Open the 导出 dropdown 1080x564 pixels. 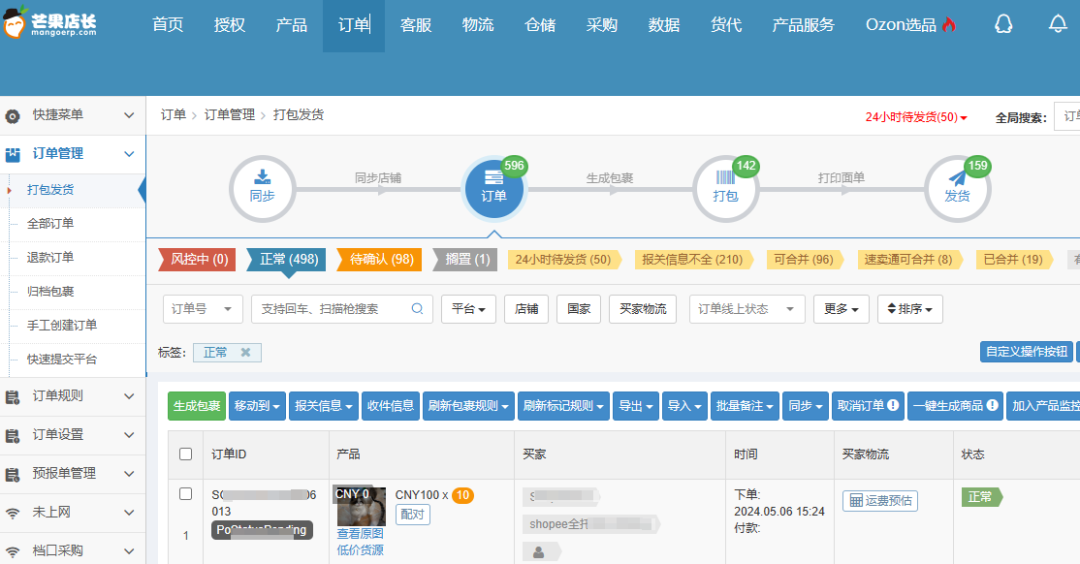coord(635,406)
